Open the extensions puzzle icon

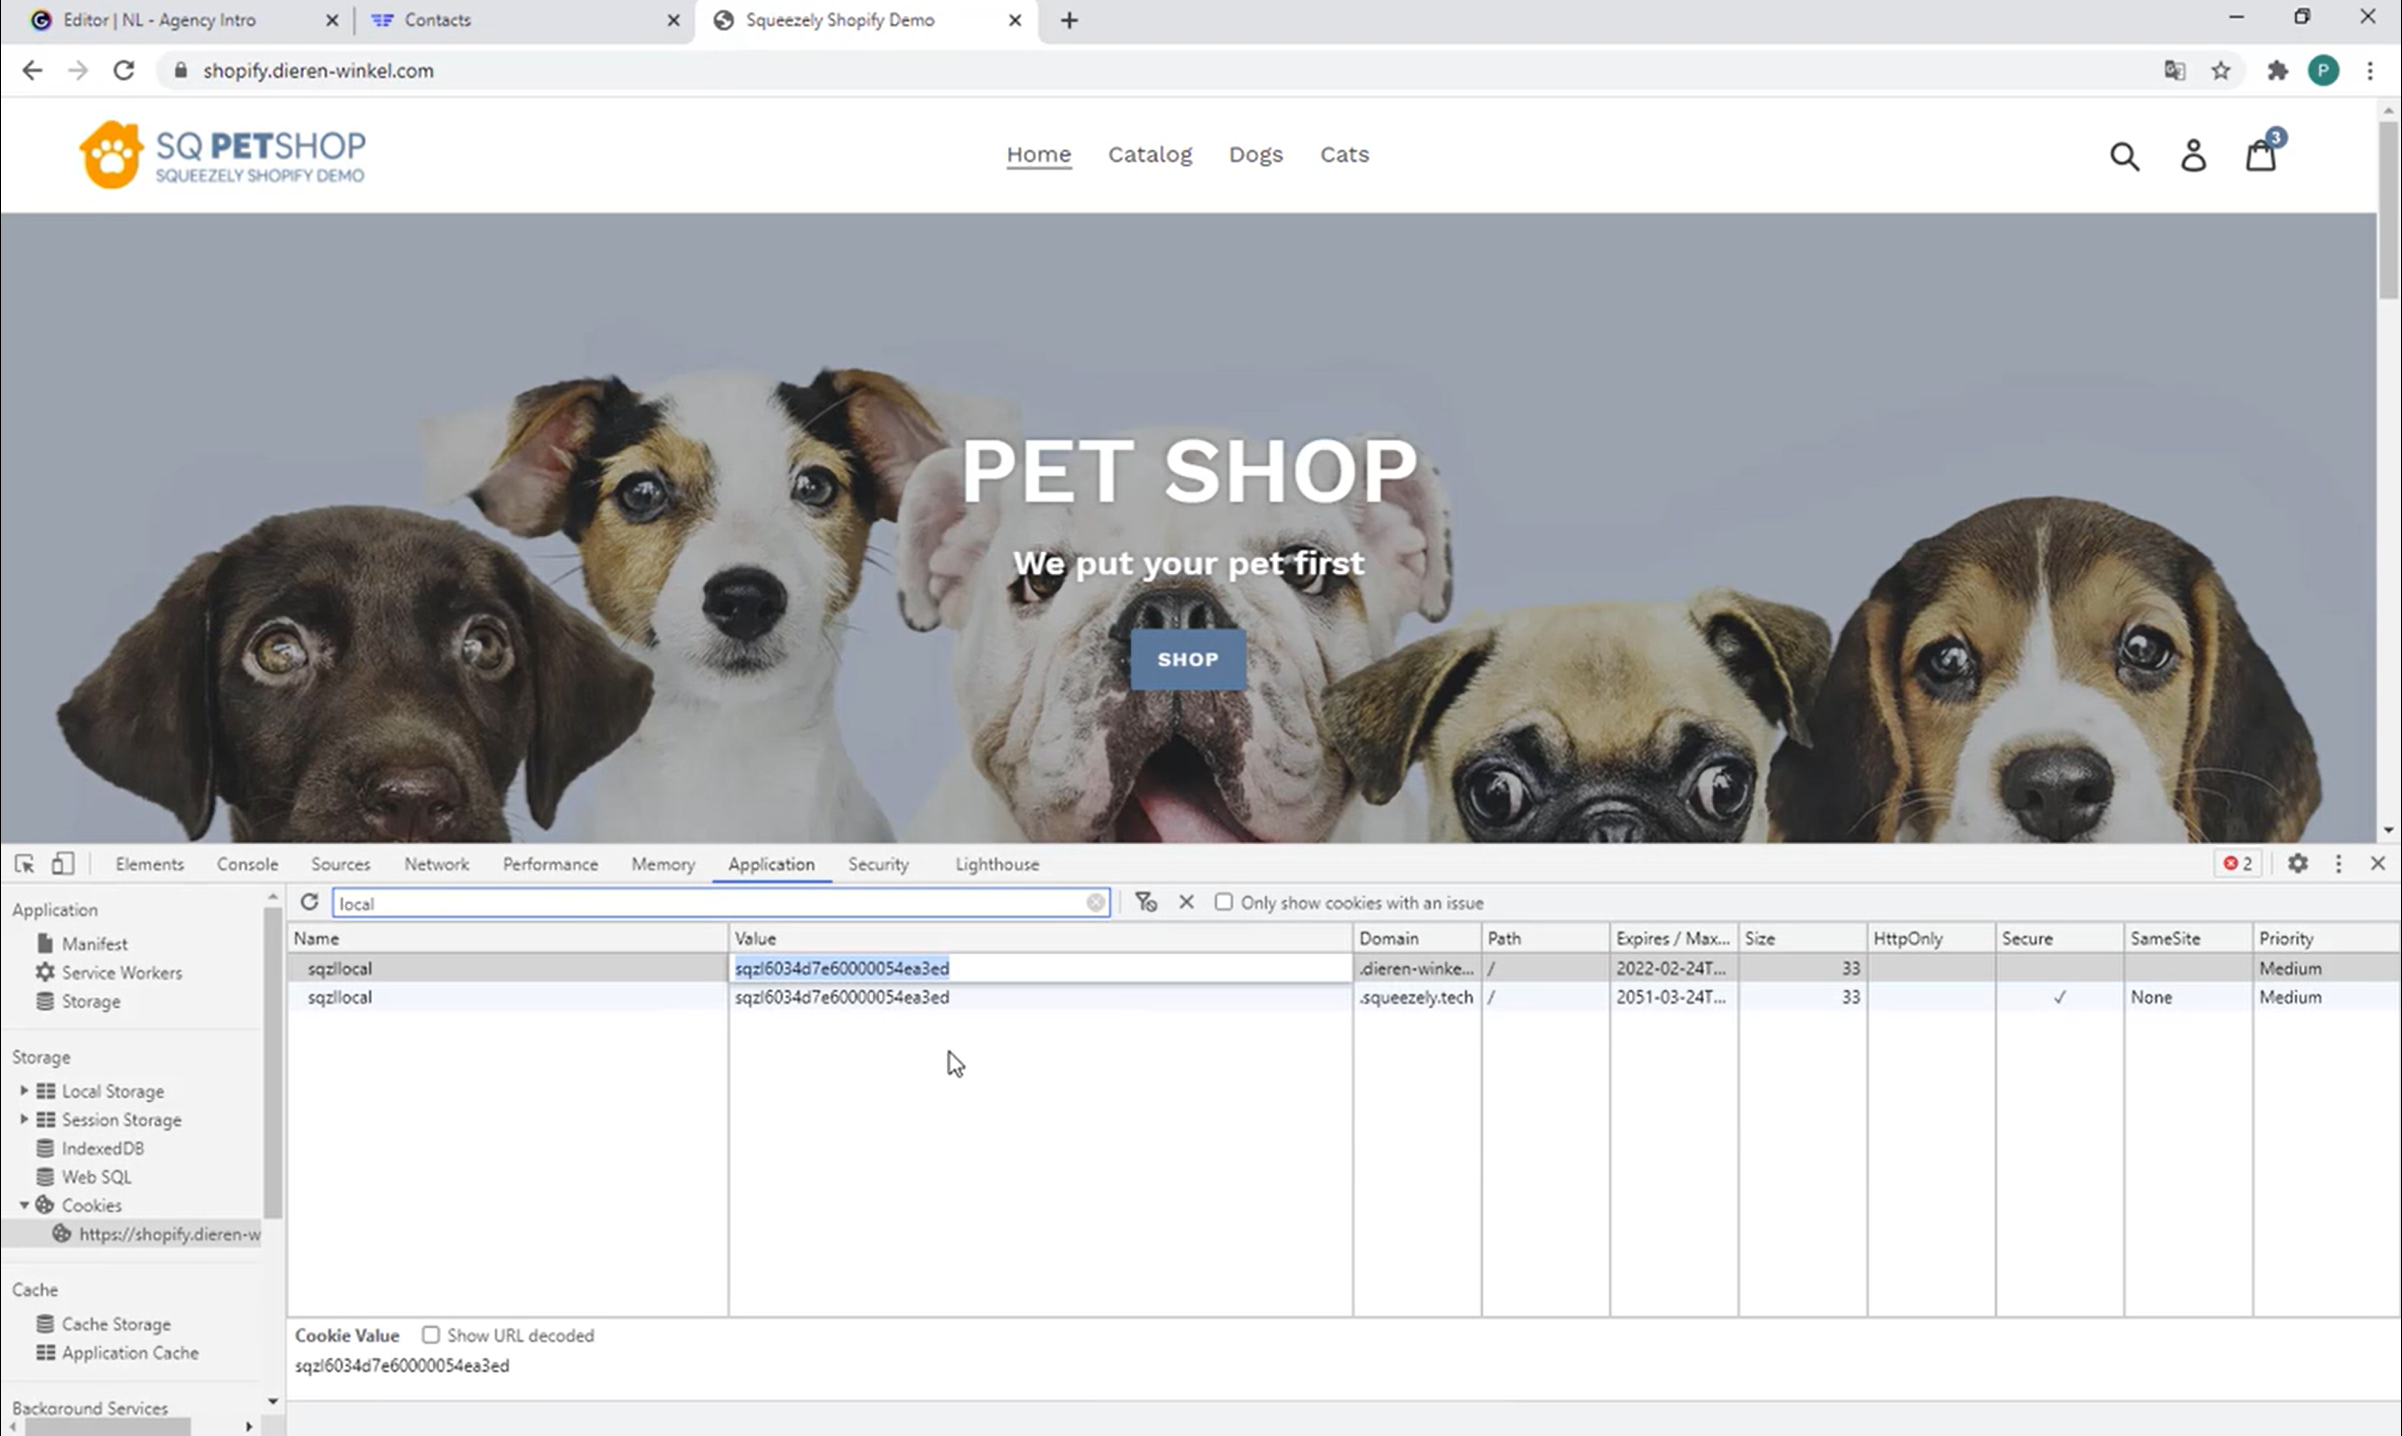click(2277, 70)
